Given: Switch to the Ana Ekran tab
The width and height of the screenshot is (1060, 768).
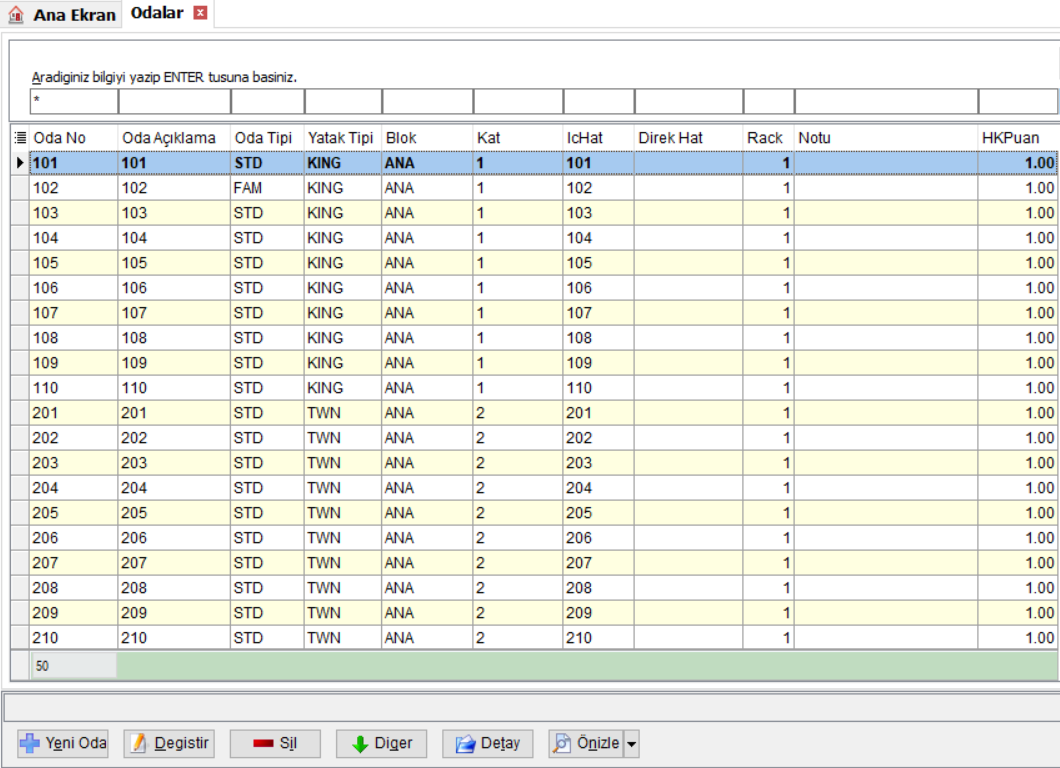Looking at the screenshot, I should [x=74, y=15].
